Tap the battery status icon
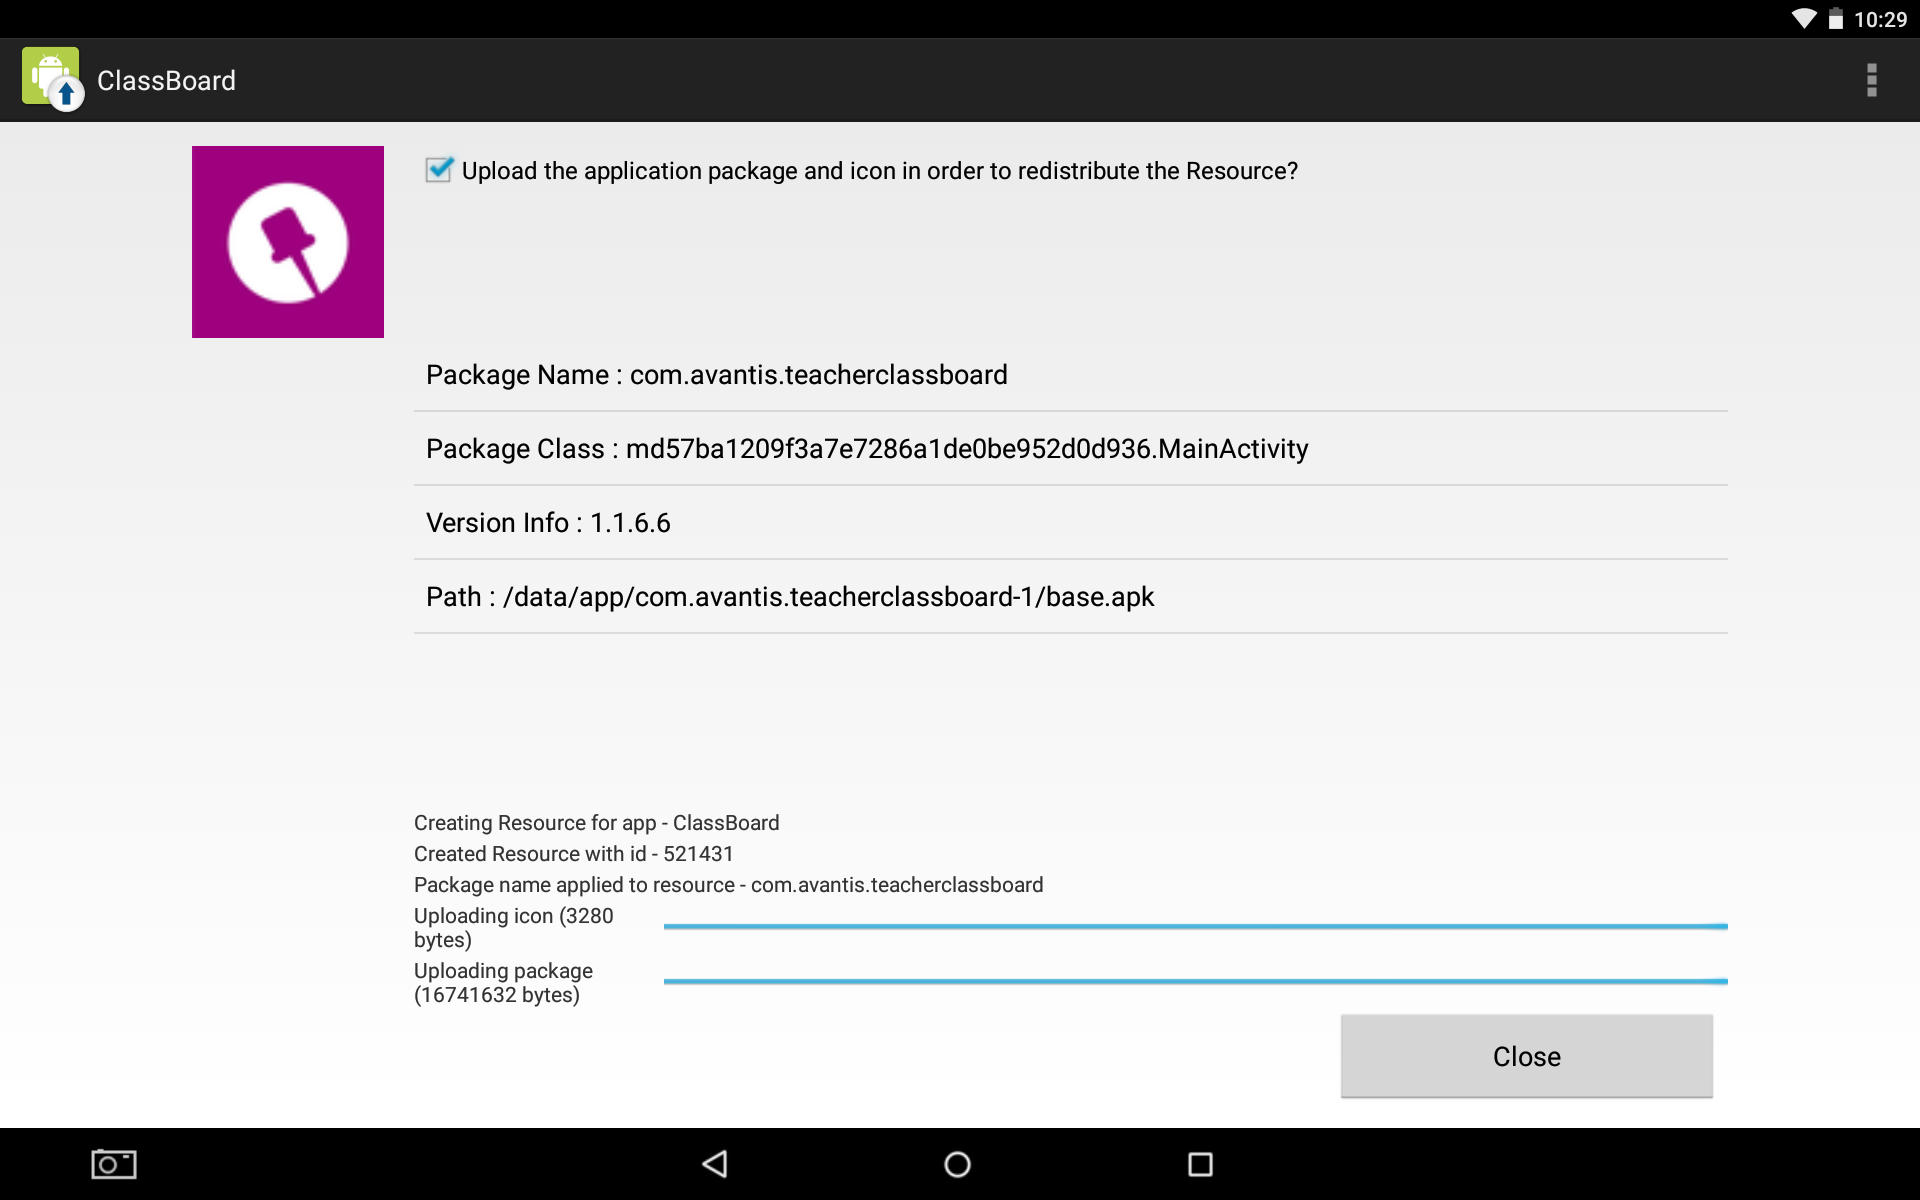The height and width of the screenshot is (1200, 1920). pos(1836,19)
